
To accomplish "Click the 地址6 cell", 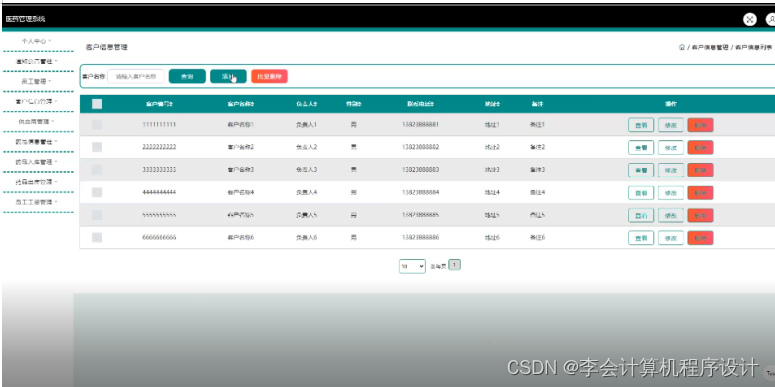I will 492,238.
